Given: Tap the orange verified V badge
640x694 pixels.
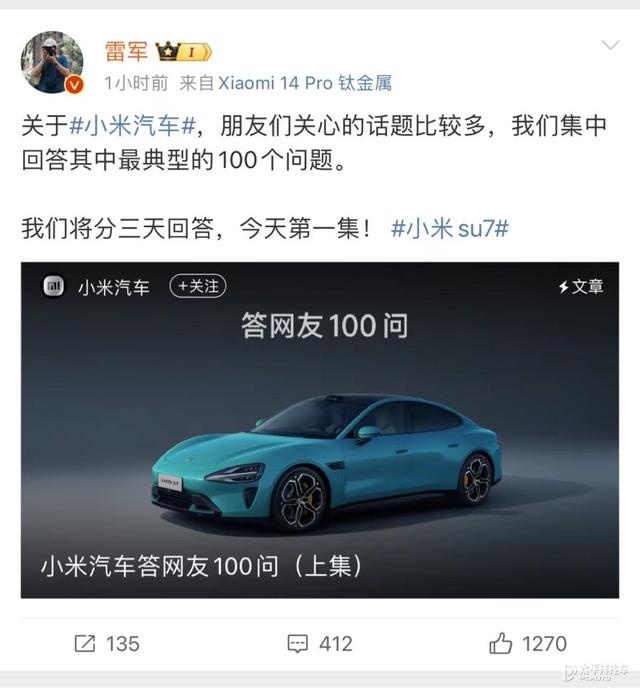Looking at the screenshot, I should coord(74,85).
